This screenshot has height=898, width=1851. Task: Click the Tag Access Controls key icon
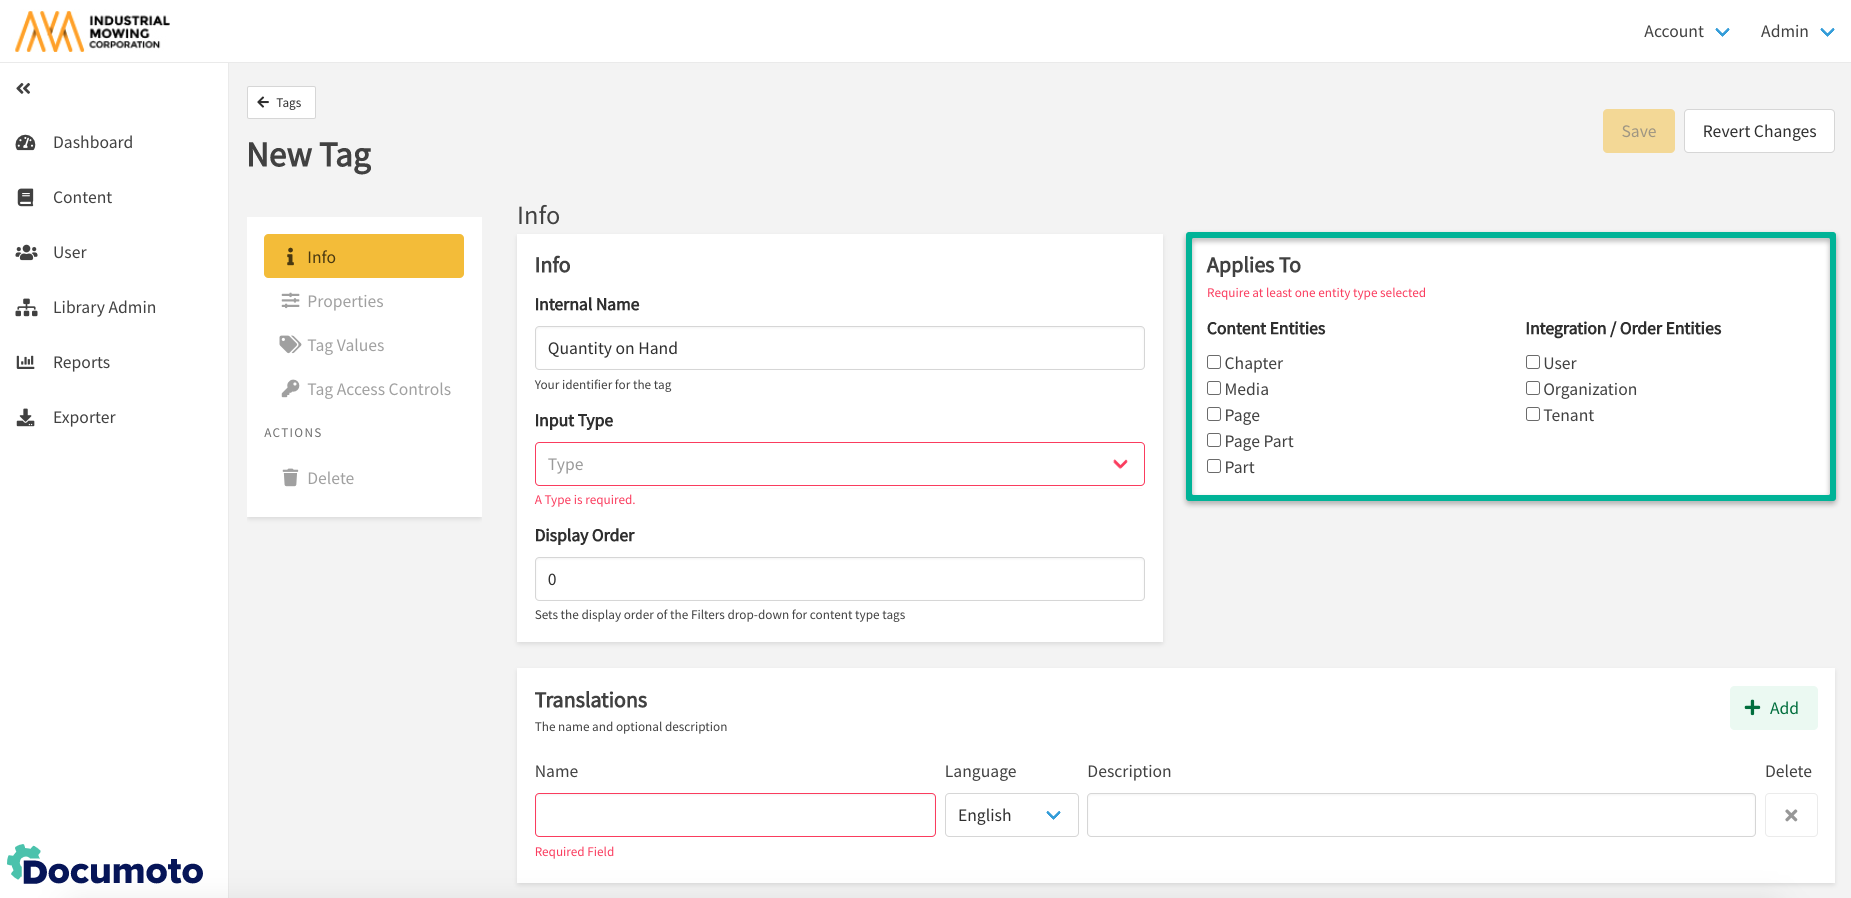(290, 389)
